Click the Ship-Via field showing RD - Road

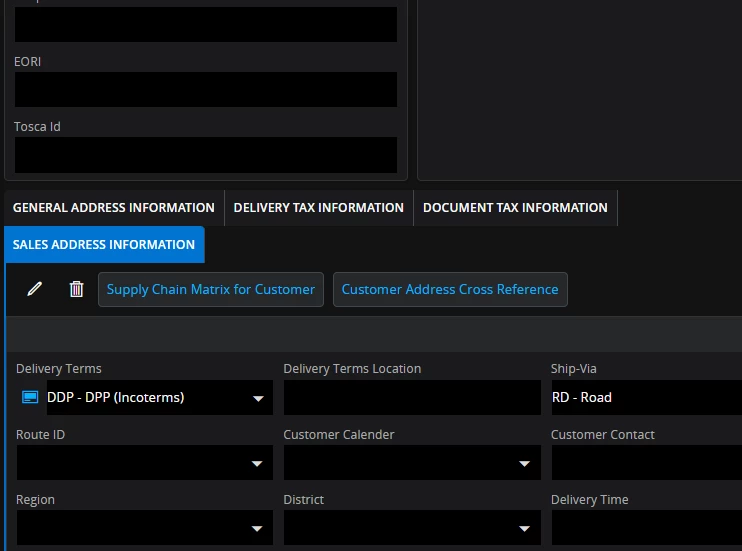[646, 397]
